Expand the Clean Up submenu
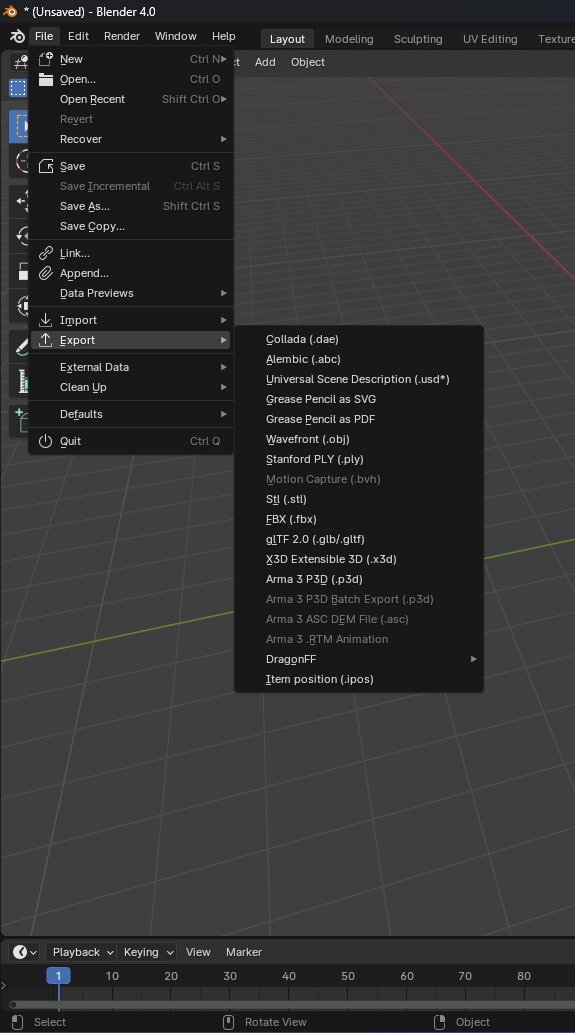The height and width of the screenshot is (1033, 575). point(132,387)
